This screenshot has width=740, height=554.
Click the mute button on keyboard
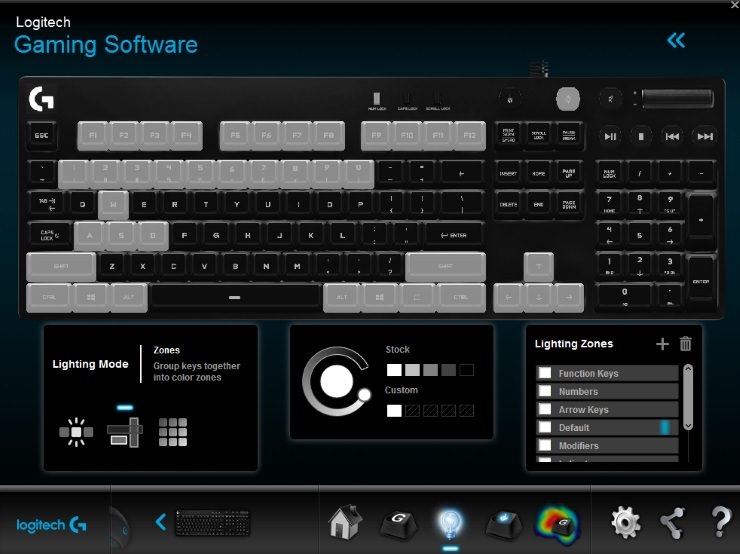coord(611,100)
